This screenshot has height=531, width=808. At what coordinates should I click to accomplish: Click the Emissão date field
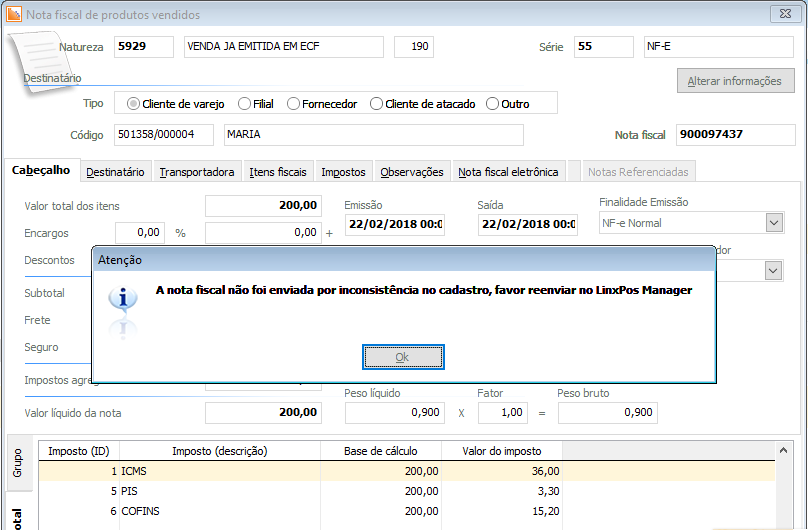click(394, 224)
